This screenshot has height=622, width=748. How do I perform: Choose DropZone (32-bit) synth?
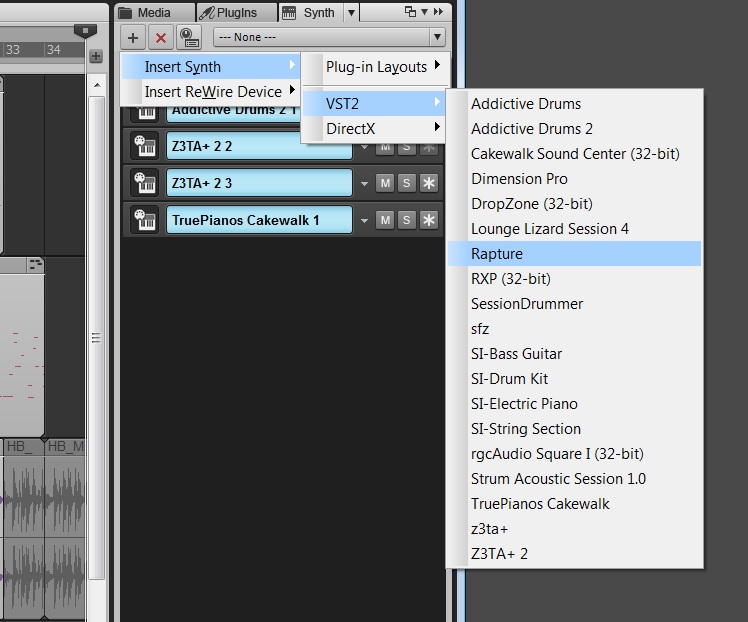click(x=574, y=204)
